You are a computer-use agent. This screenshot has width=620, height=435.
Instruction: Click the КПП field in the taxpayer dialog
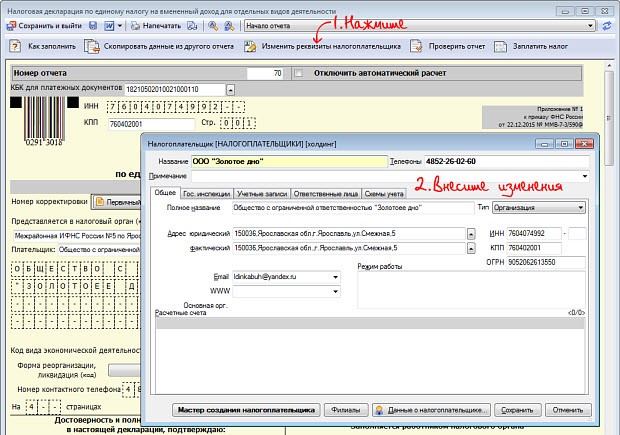534,248
